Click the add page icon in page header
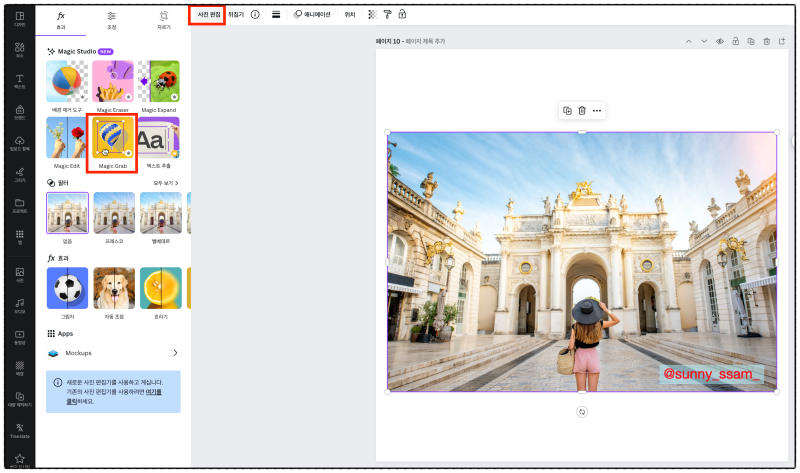This screenshot has width=800, height=473. 782,41
